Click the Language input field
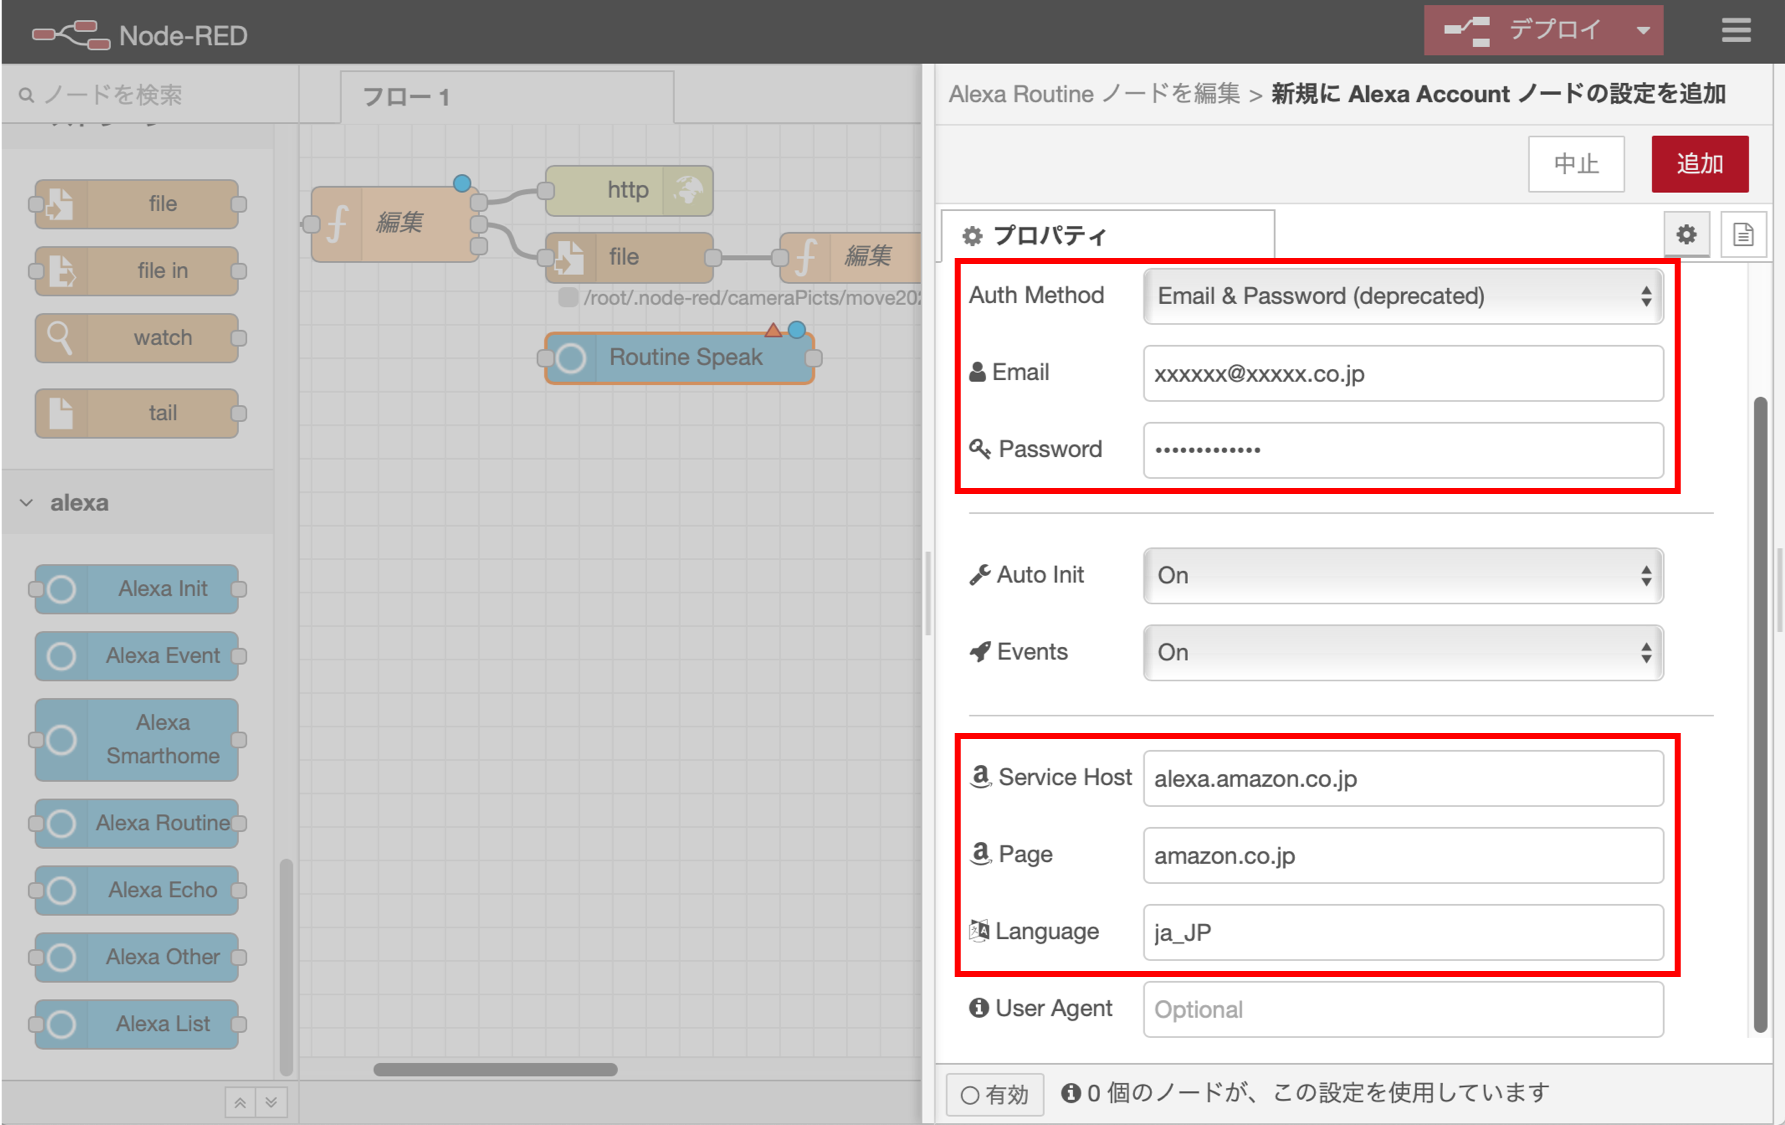This screenshot has width=1785, height=1125. (1403, 933)
